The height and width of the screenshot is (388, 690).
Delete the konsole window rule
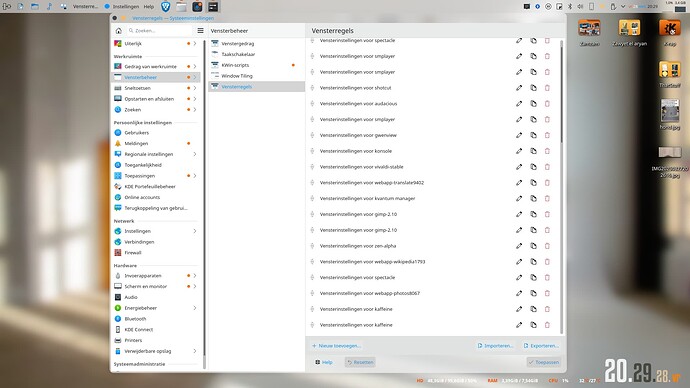tap(547, 151)
